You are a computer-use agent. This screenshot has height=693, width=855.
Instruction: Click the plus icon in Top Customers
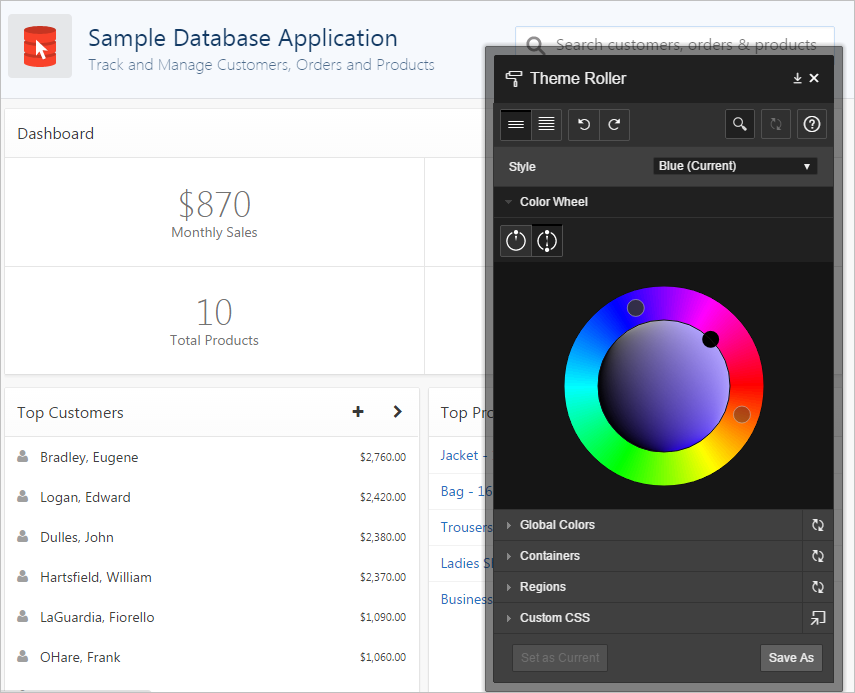[358, 412]
